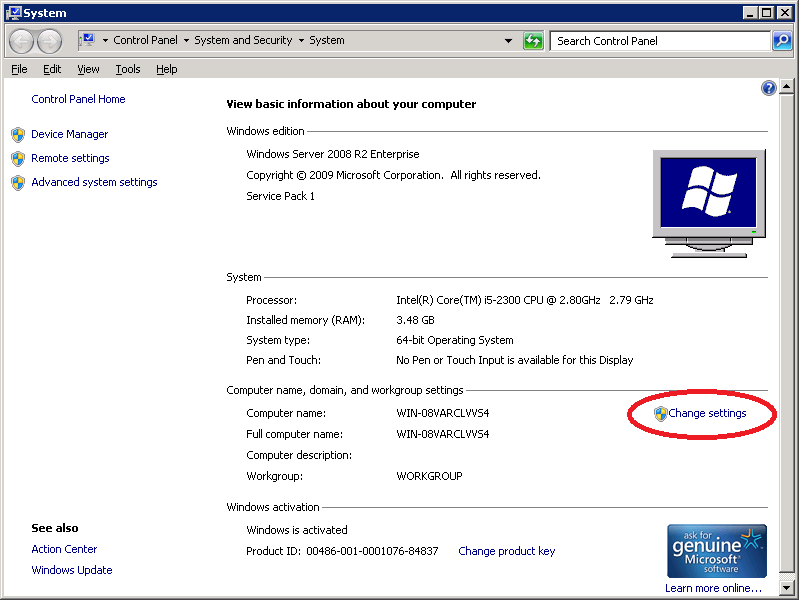
Task: Click Learn more online link
Action: (x=713, y=588)
